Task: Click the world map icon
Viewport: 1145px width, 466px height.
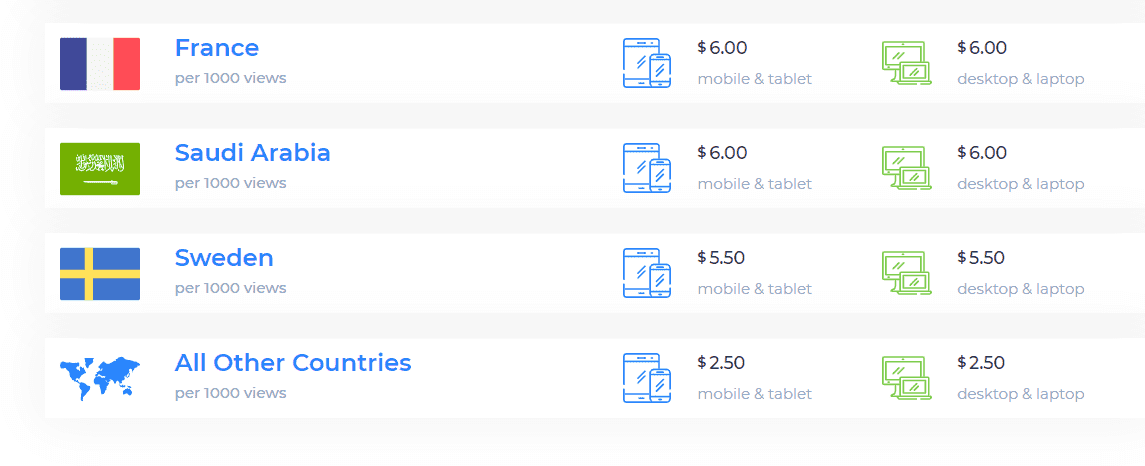Action: click(100, 379)
